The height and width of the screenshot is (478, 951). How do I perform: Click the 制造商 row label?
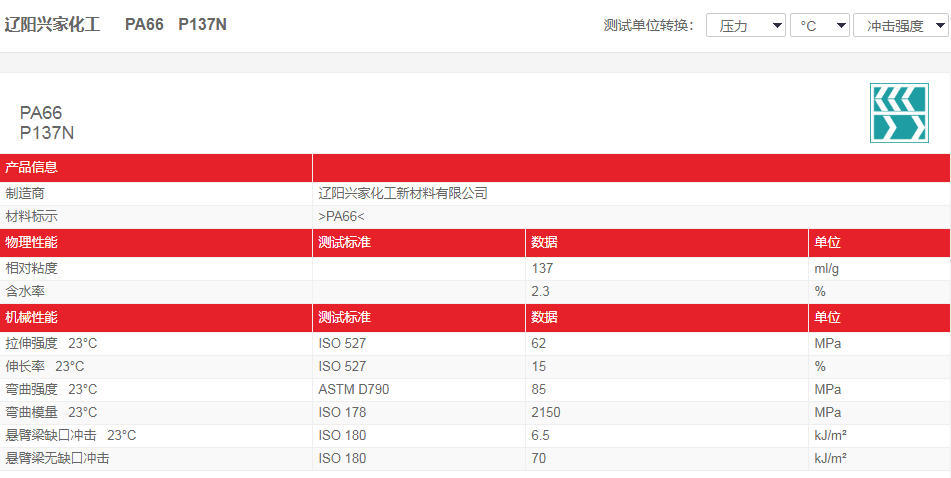25,194
